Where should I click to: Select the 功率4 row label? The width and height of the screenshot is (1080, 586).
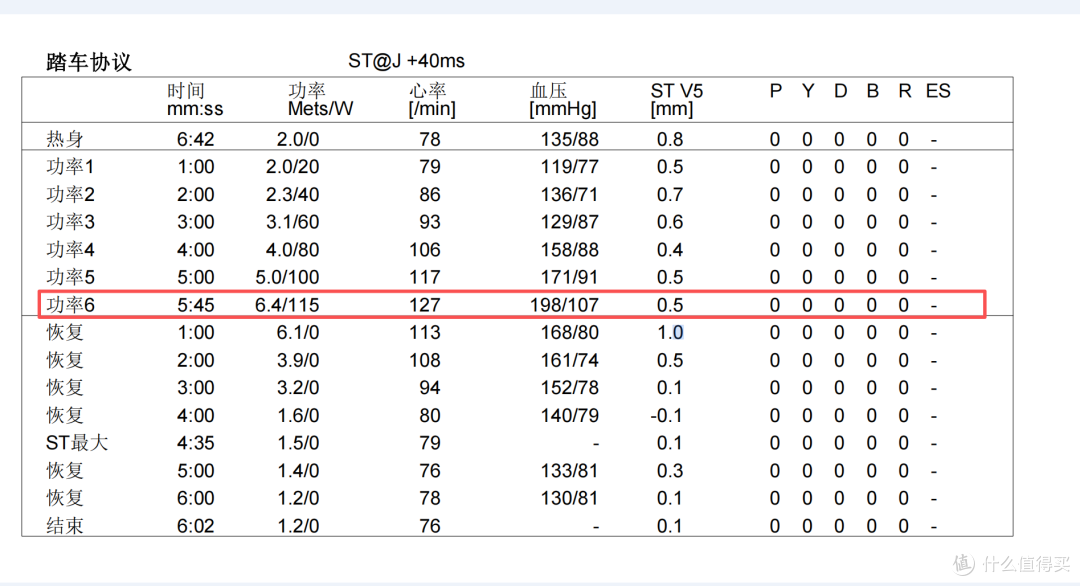coord(70,250)
